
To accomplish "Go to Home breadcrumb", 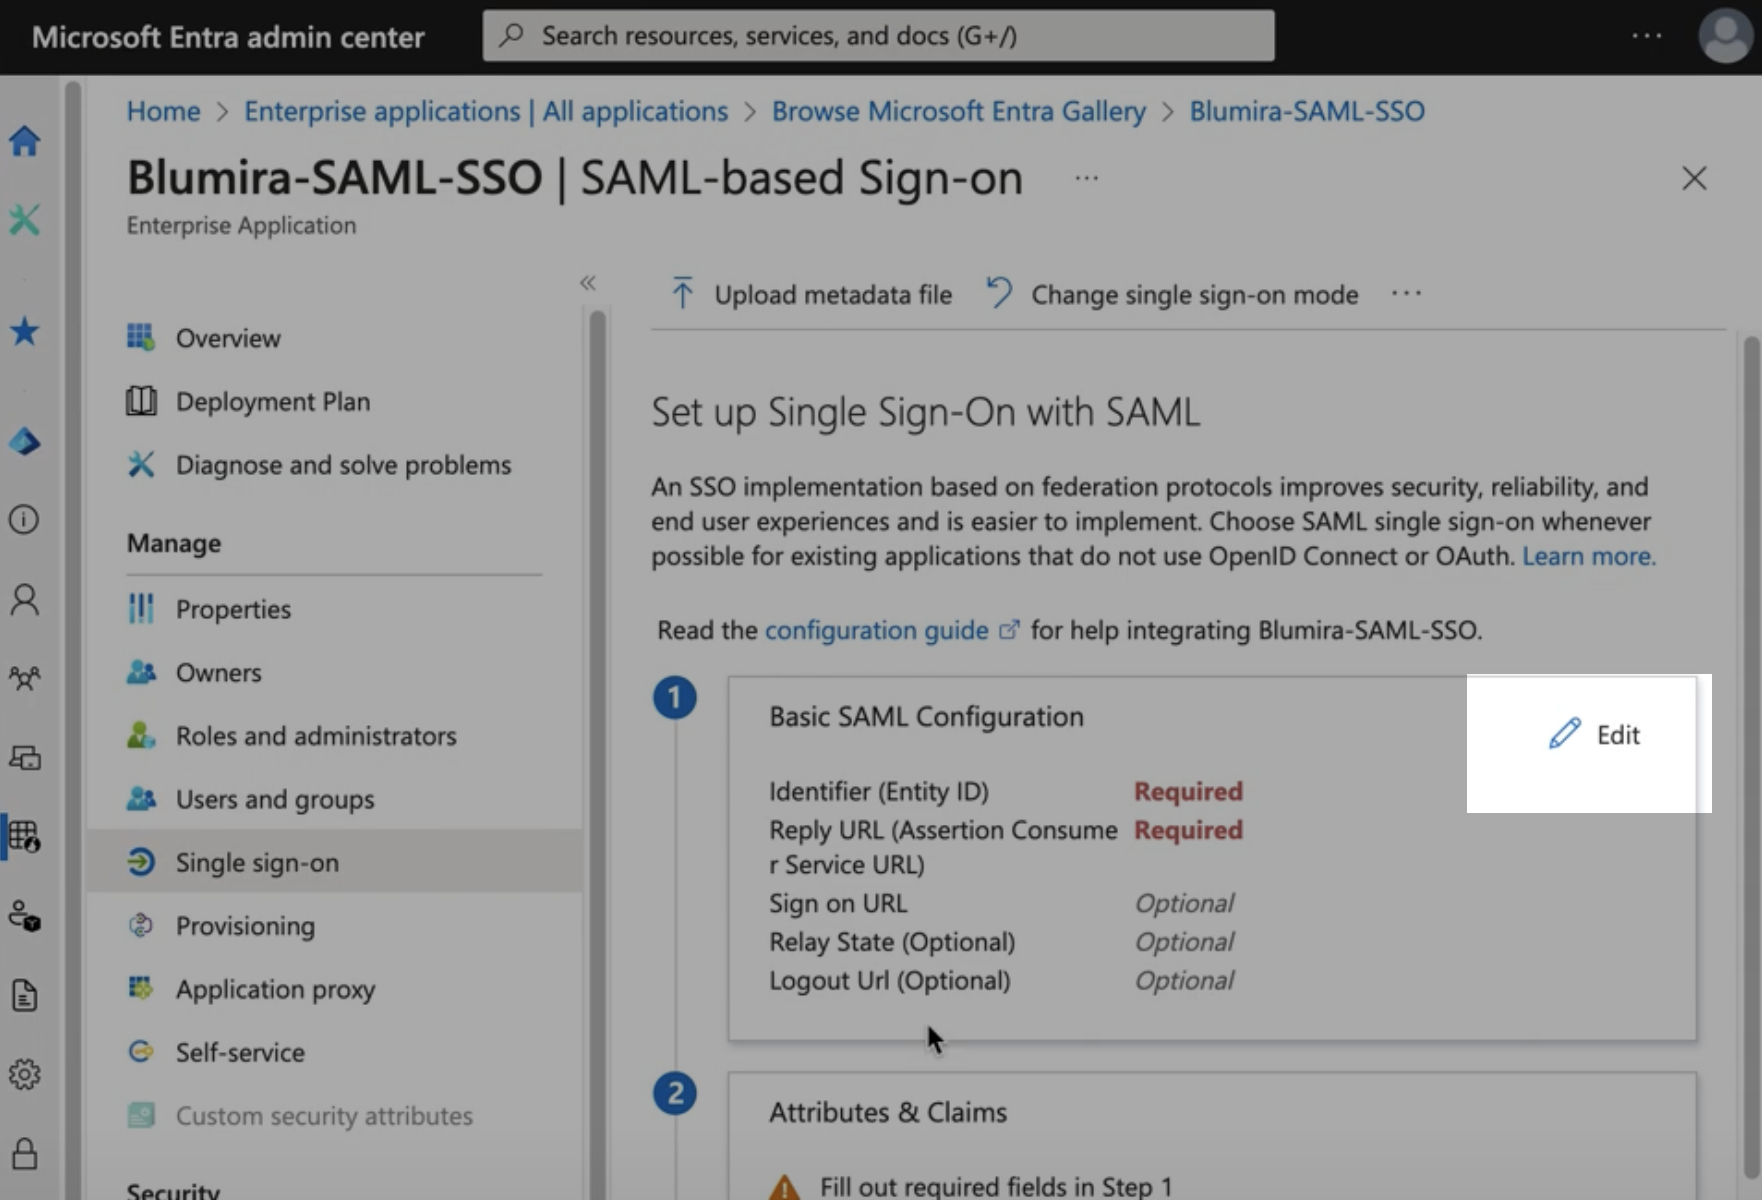I will 163,111.
